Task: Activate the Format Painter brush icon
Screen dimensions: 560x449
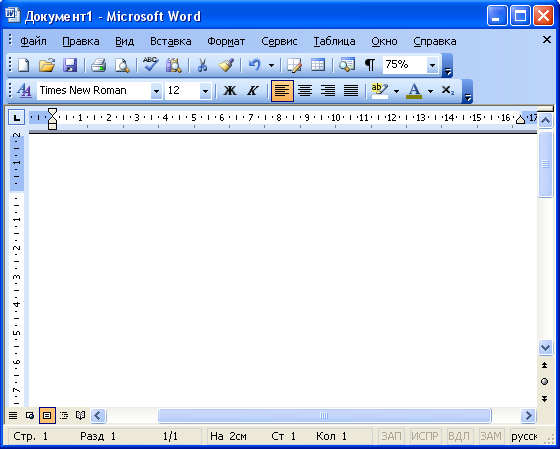Action: (226, 65)
